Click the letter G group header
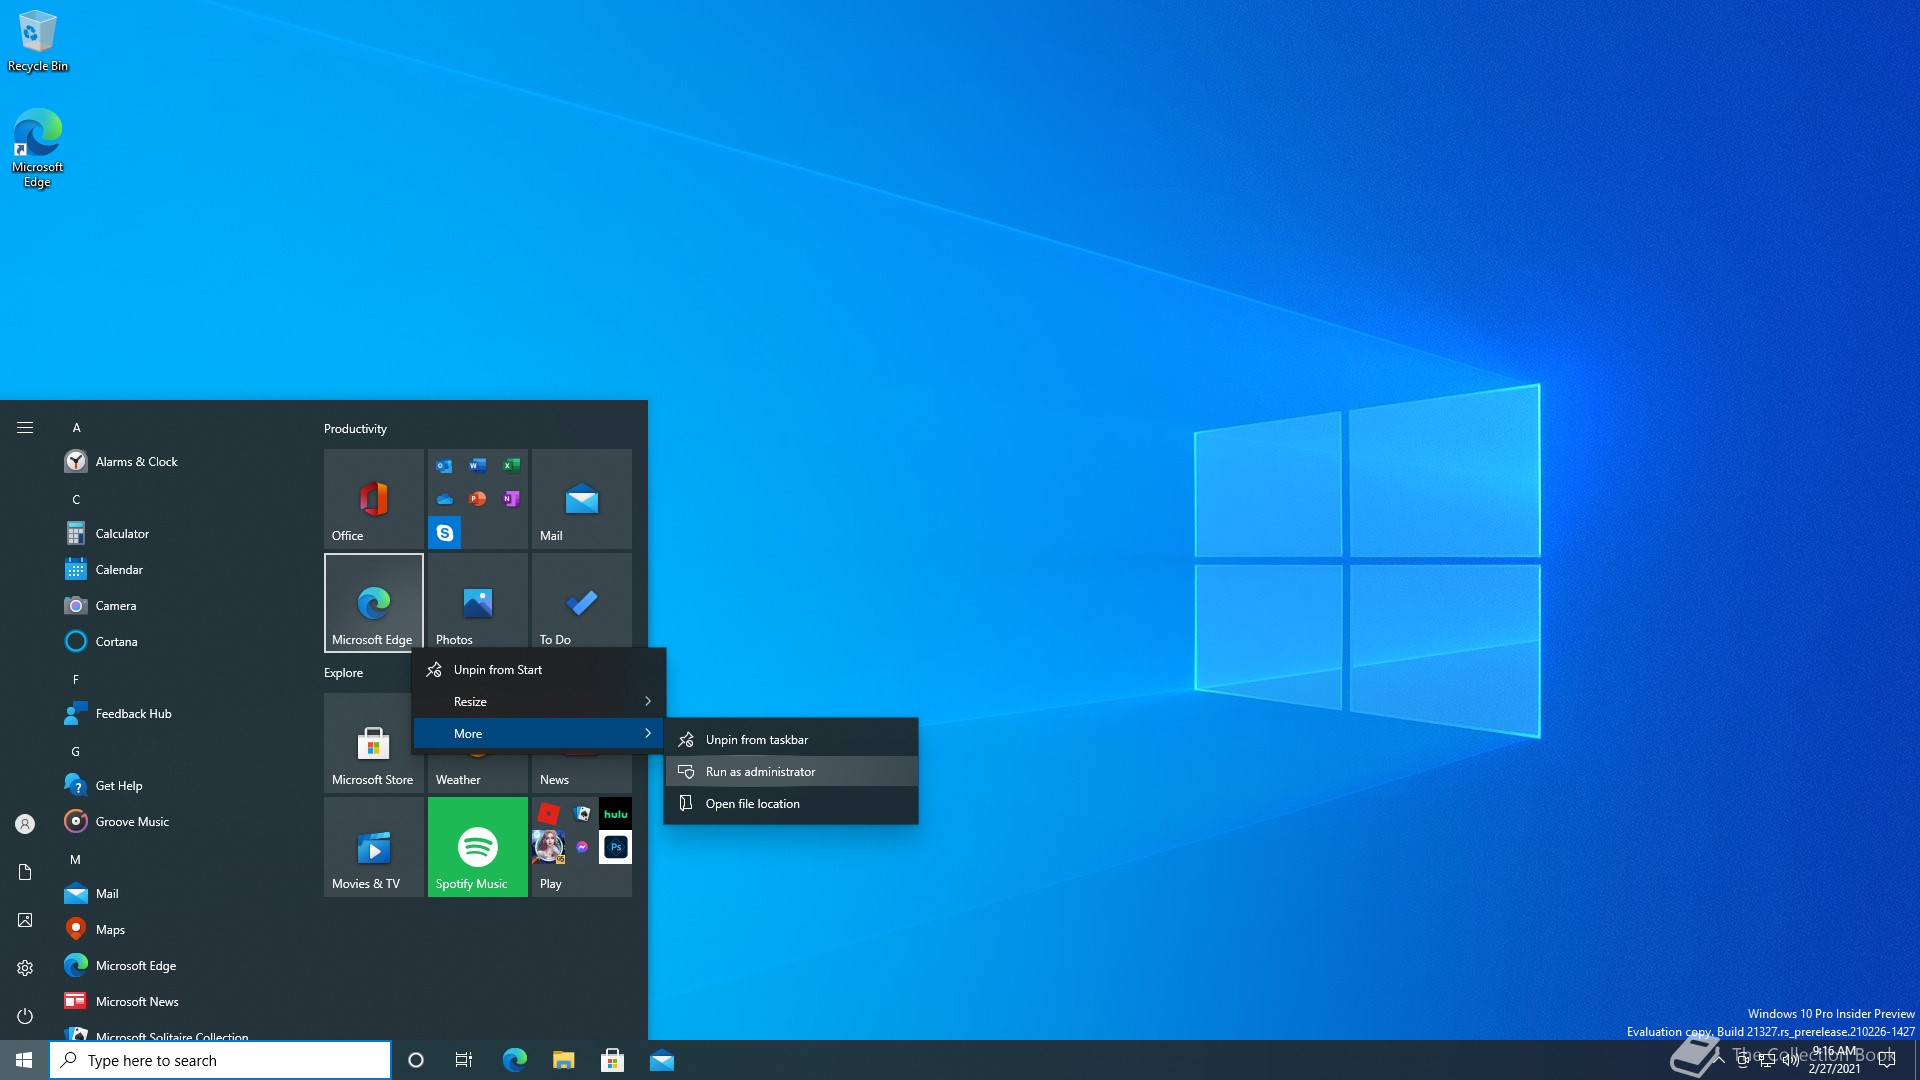This screenshot has height=1080, width=1920. click(76, 751)
